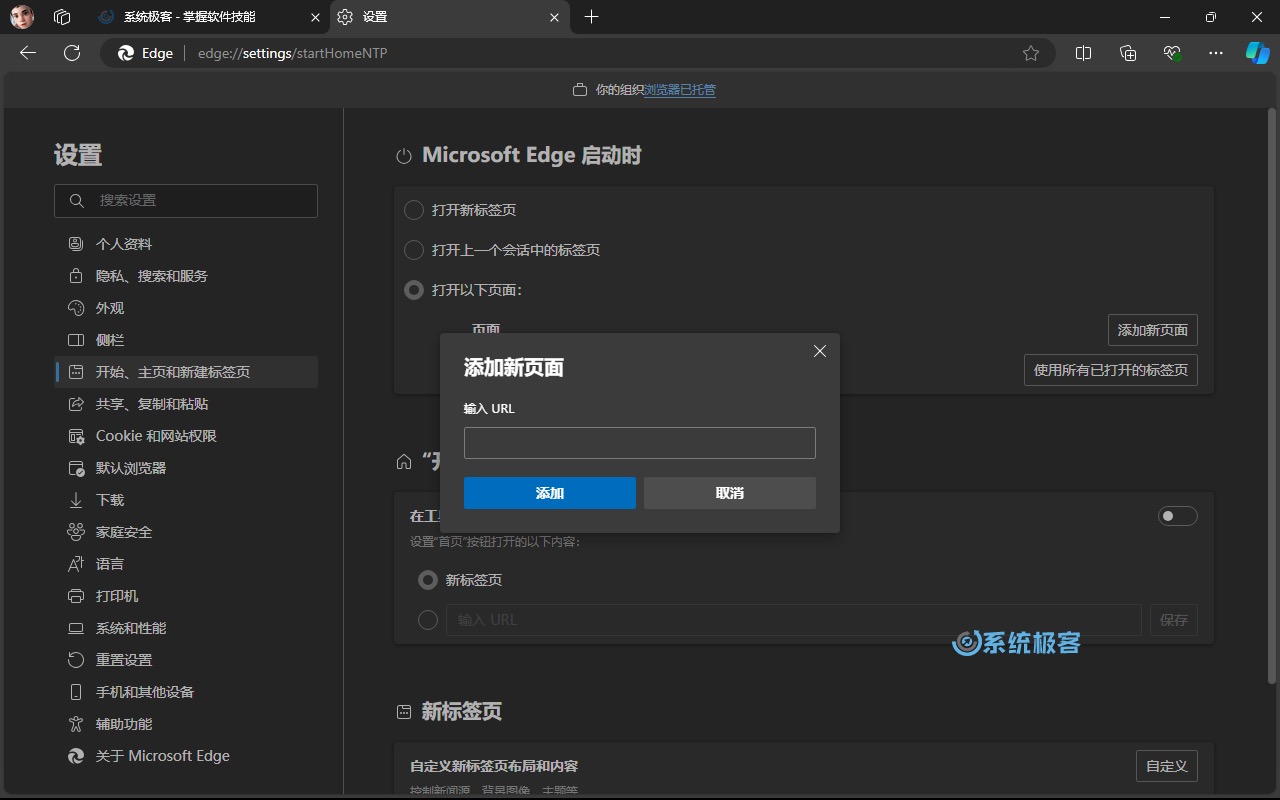Open the Settings and more menu
Screen dimensions: 1280x800
[1216, 53]
